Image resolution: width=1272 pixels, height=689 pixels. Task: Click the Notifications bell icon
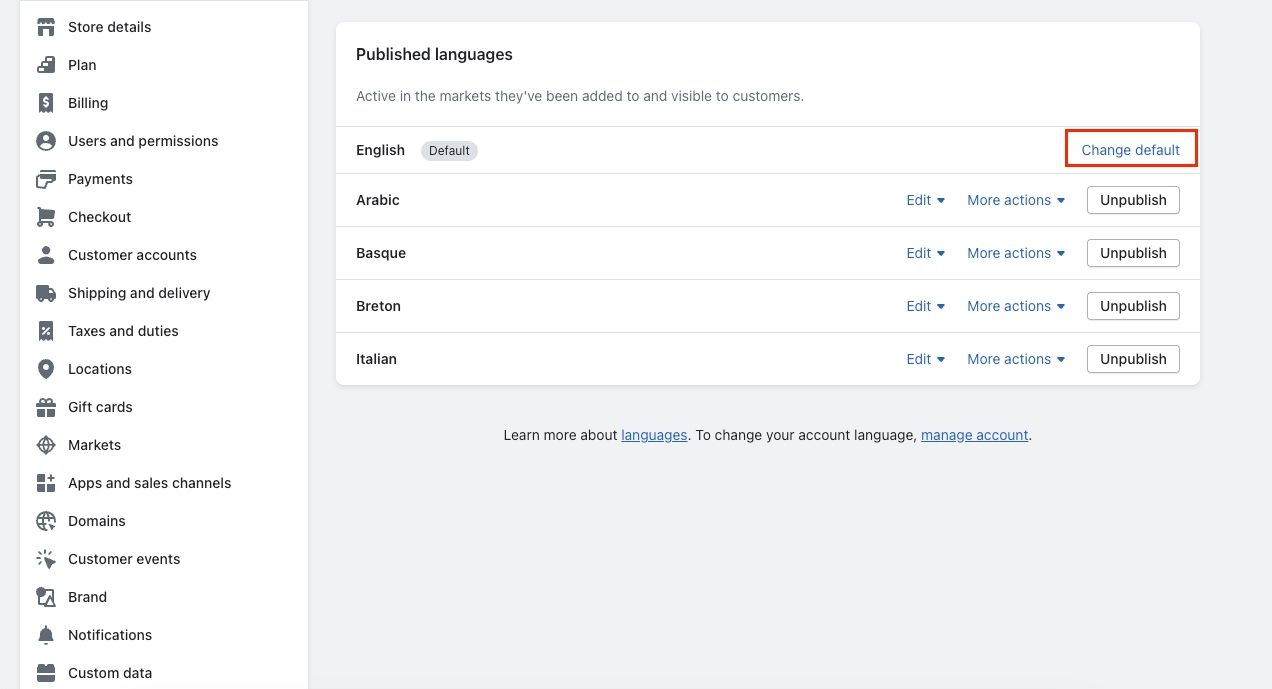click(x=46, y=635)
